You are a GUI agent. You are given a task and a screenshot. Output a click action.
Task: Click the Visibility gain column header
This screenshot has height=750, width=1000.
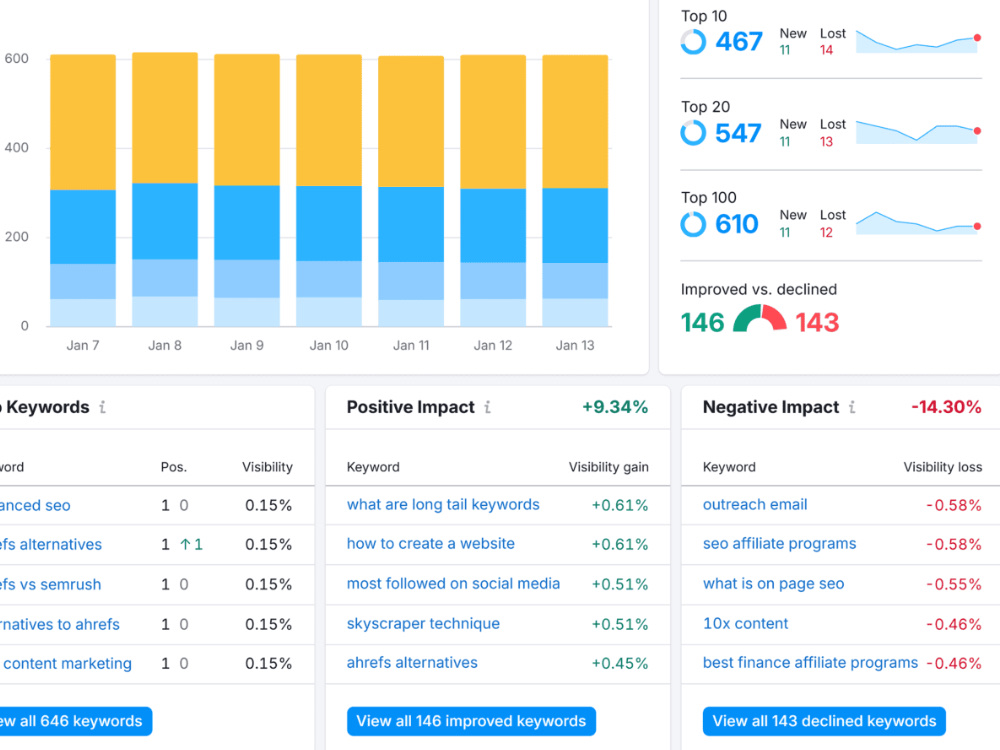tap(608, 467)
